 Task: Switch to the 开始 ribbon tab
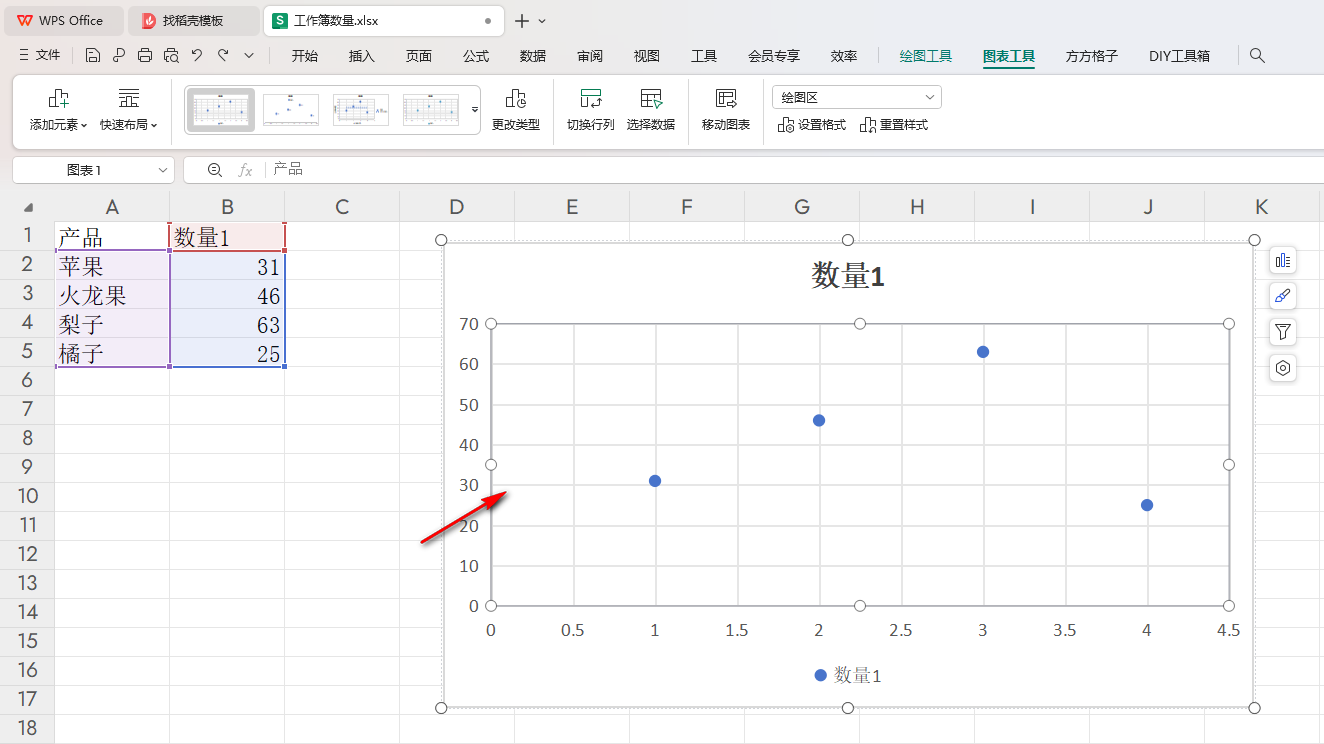click(x=305, y=56)
